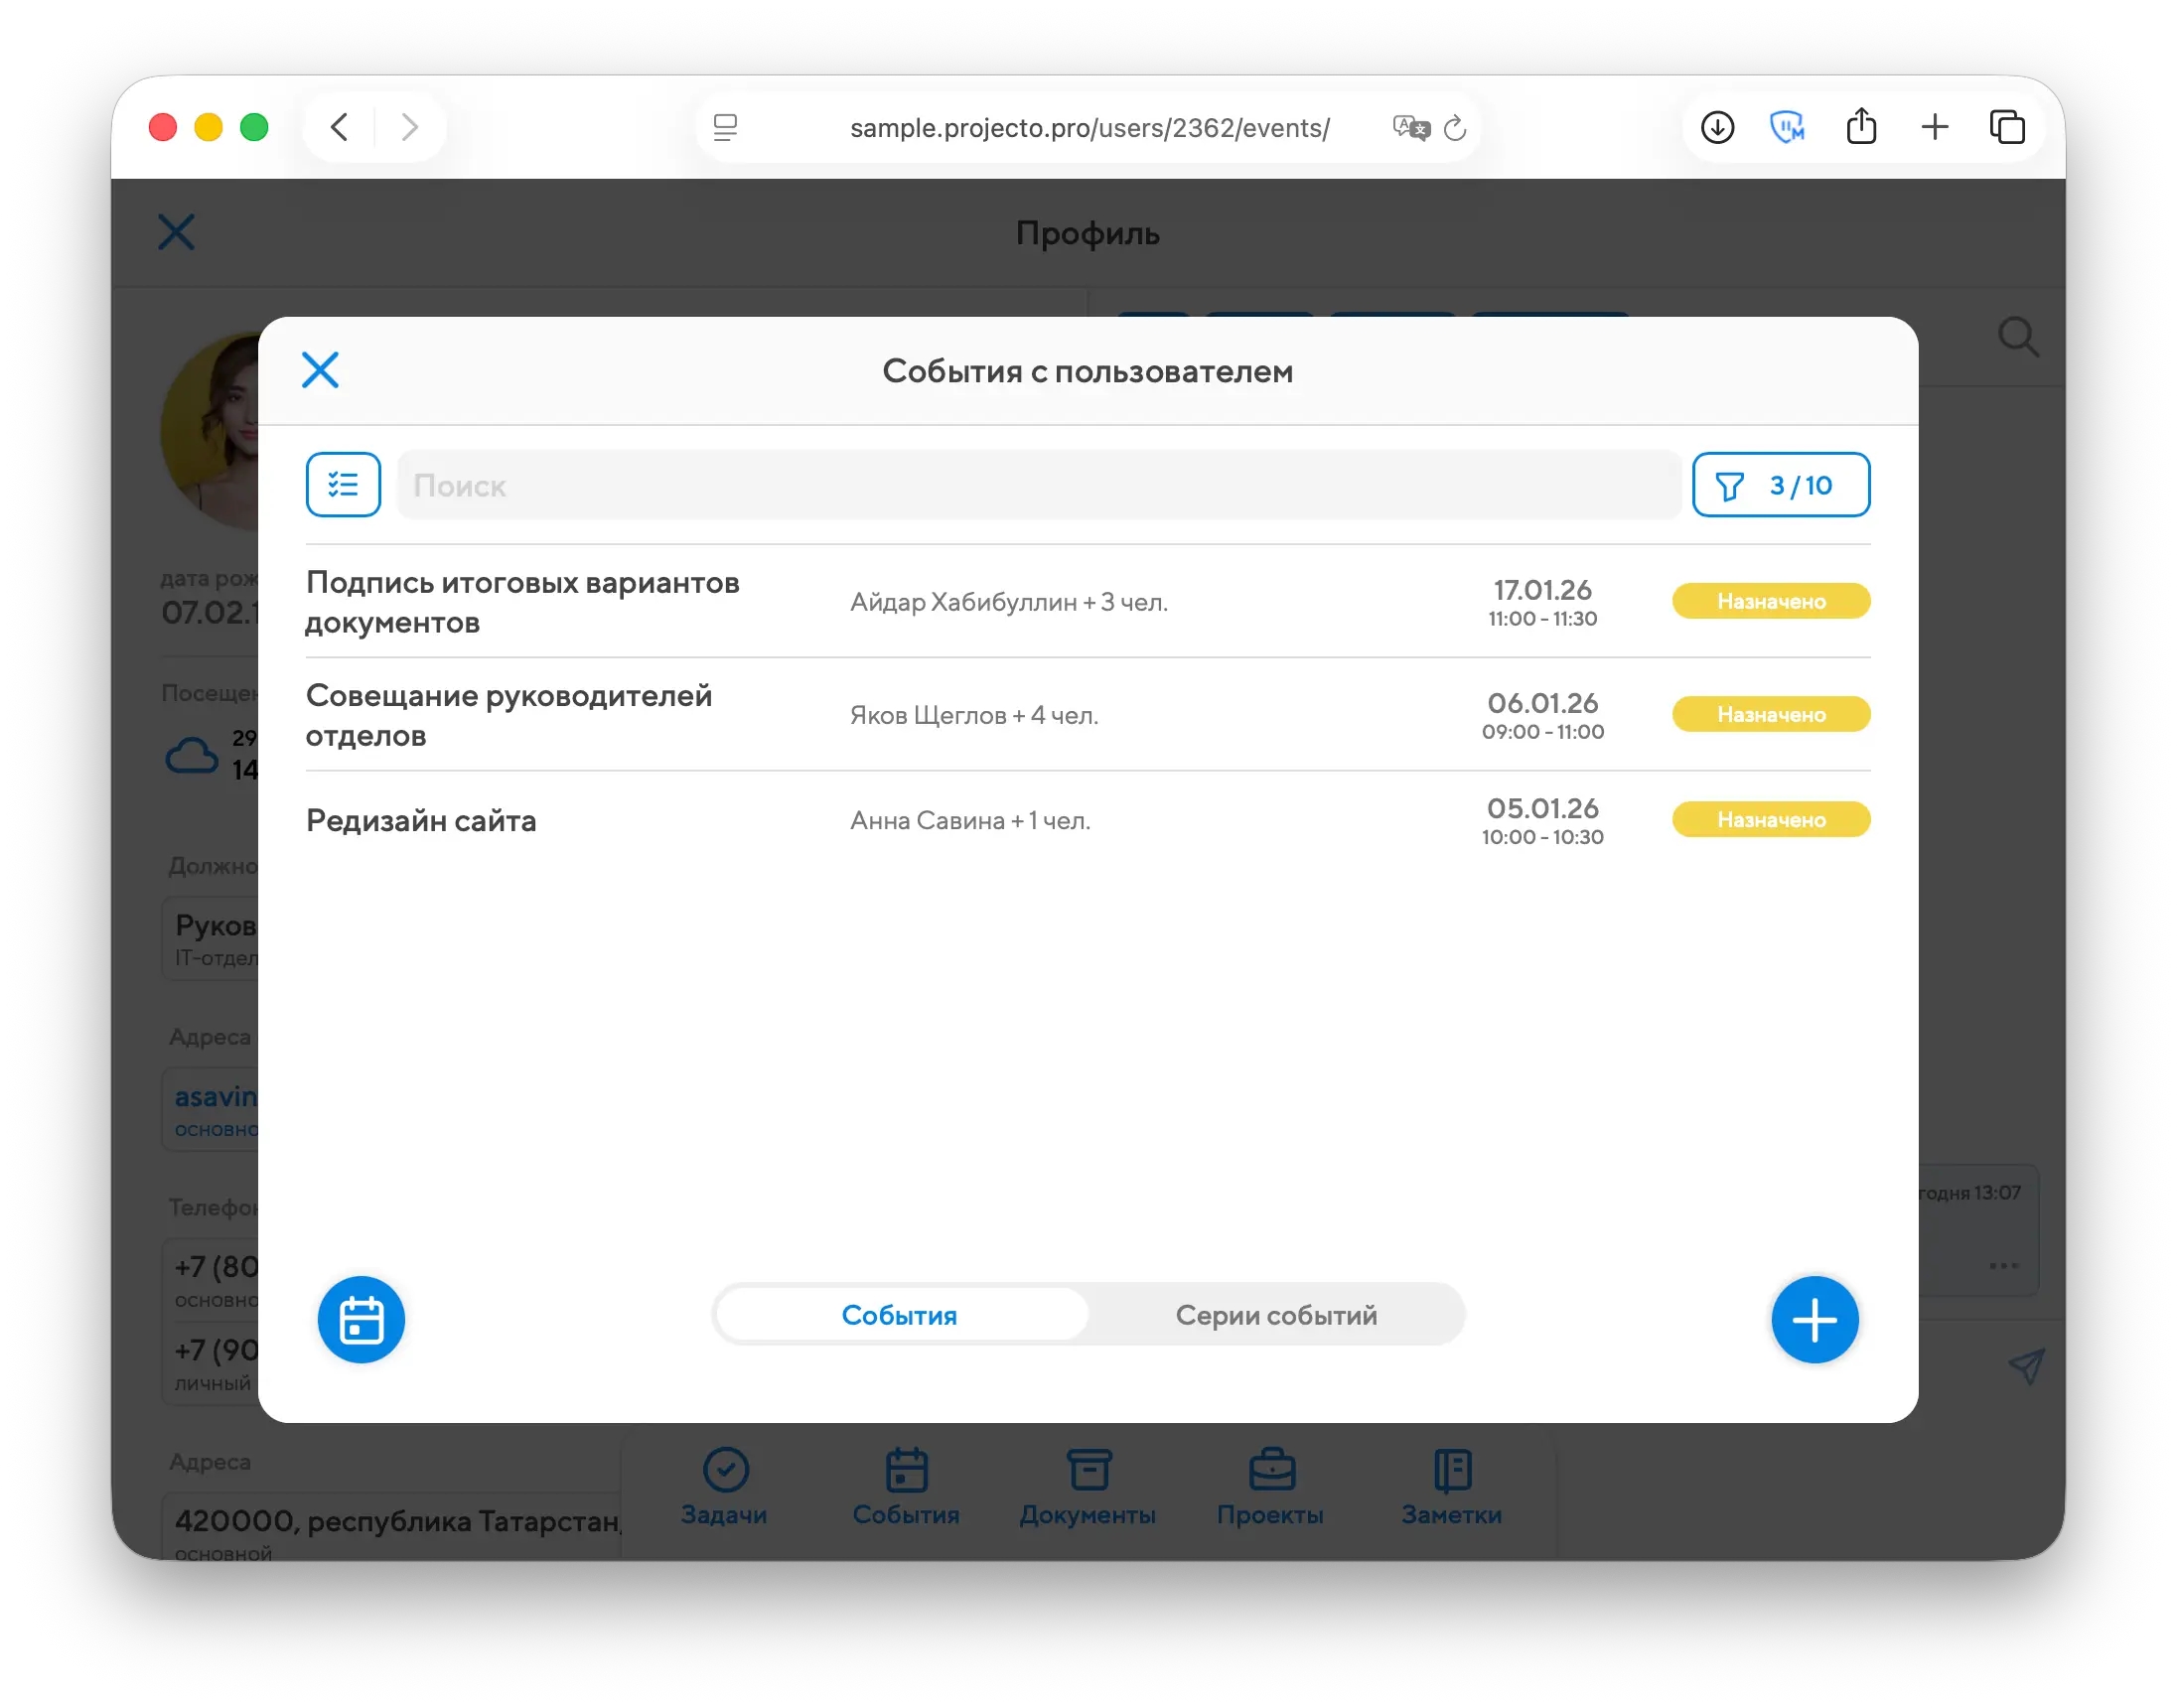This screenshot has width=2177, height=1708.
Task: Go back using browser back arrow
Action: pos(340,127)
